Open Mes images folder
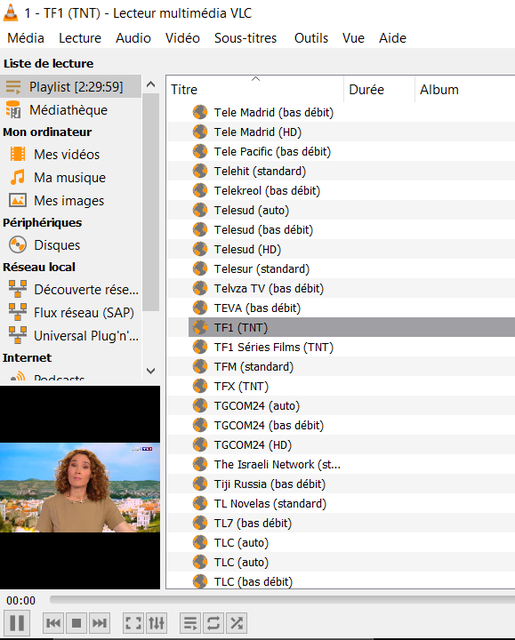Image resolution: width=515 pixels, height=640 pixels. pos(71,200)
